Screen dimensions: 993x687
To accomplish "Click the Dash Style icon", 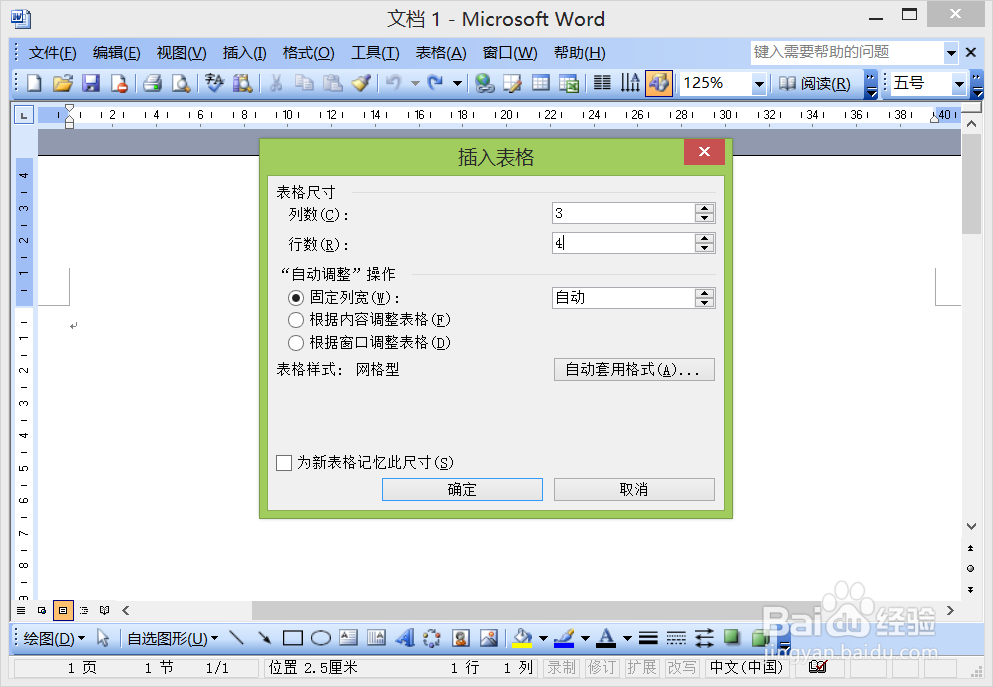I will coord(676,638).
